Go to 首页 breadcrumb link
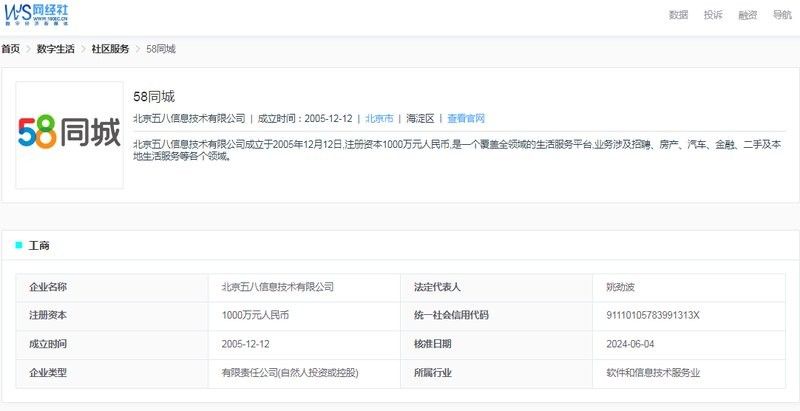This screenshot has width=800, height=411. (10, 49)
